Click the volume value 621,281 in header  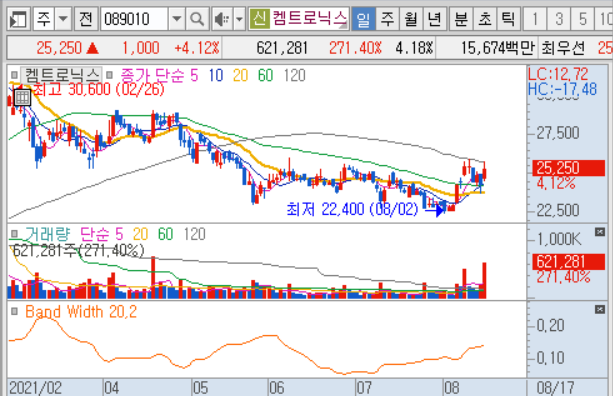282,48
